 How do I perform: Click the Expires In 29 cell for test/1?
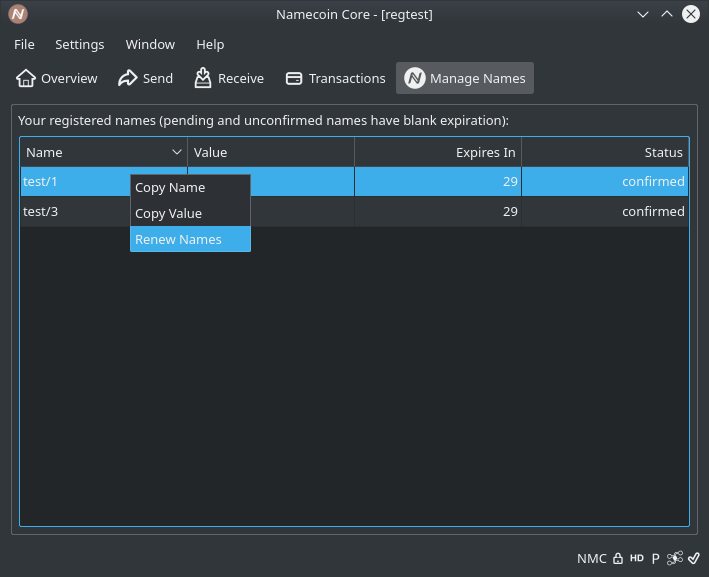438,182
